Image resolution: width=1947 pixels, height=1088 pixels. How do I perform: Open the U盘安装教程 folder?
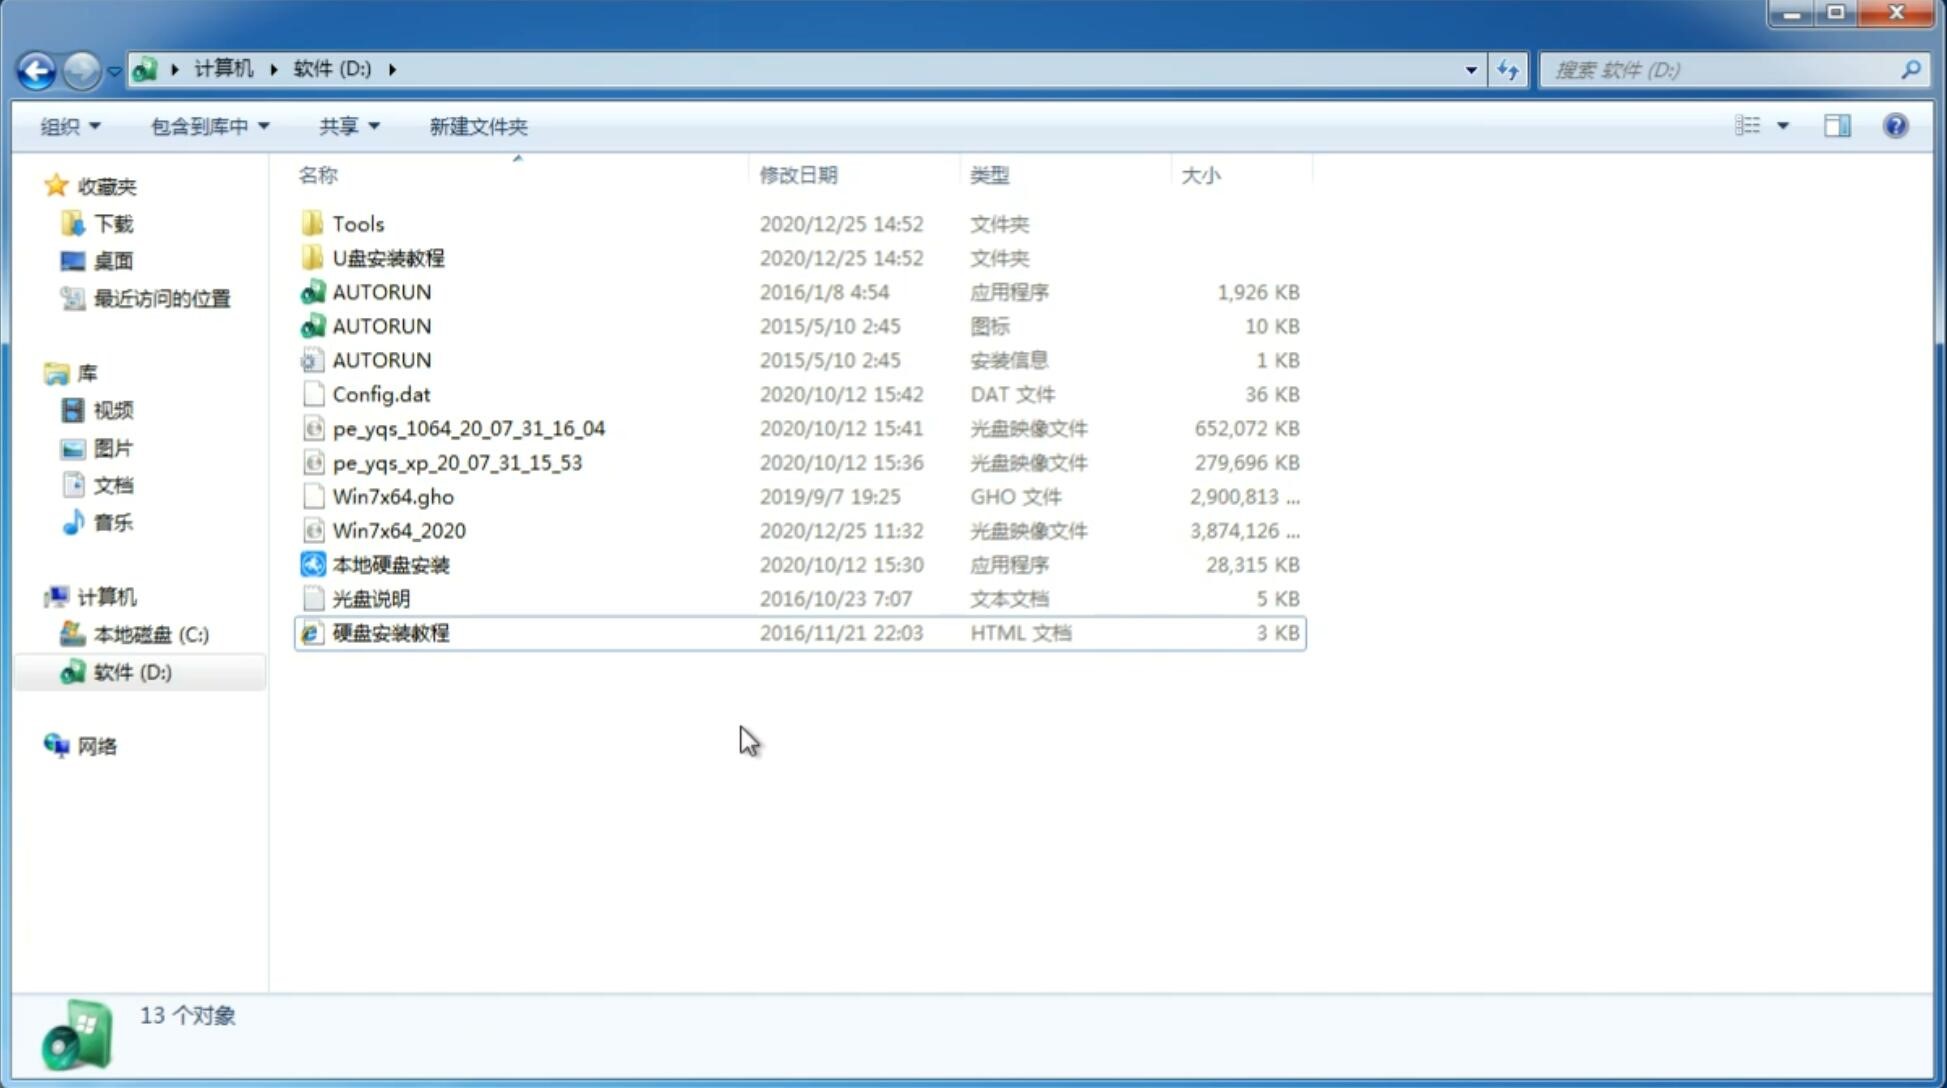coord(388,258)
